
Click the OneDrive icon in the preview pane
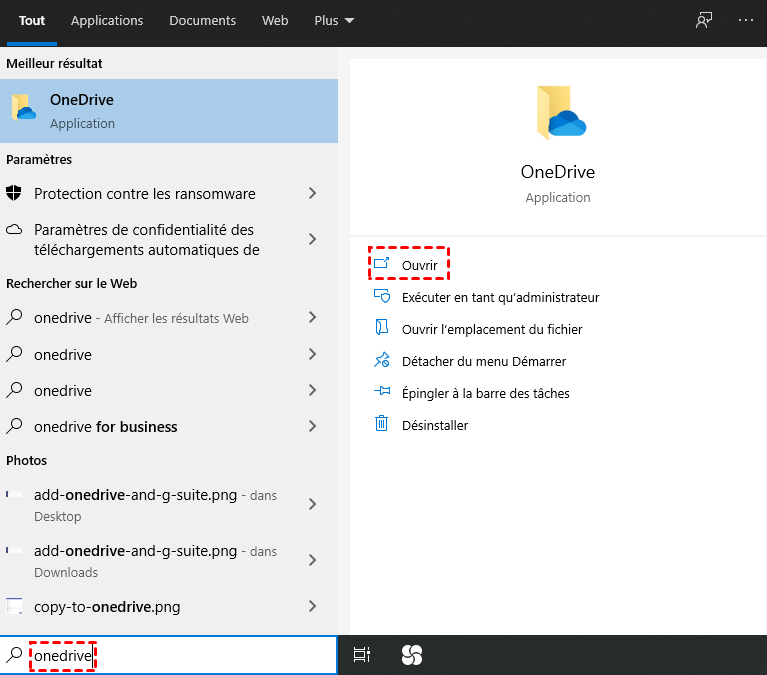tap(560, 112)
